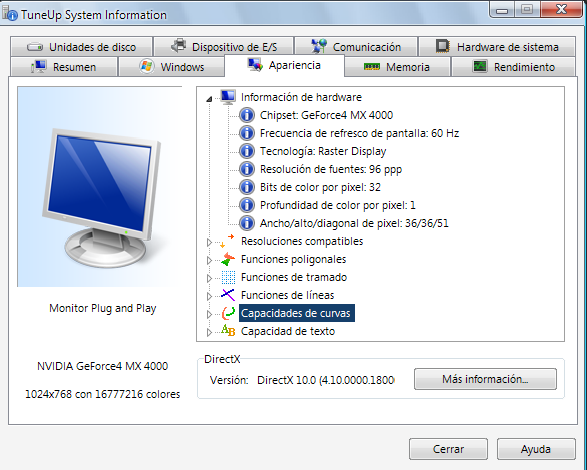Click the network icon on Comunicación tab
Screen dimensions: 587x470
[319, 46]
